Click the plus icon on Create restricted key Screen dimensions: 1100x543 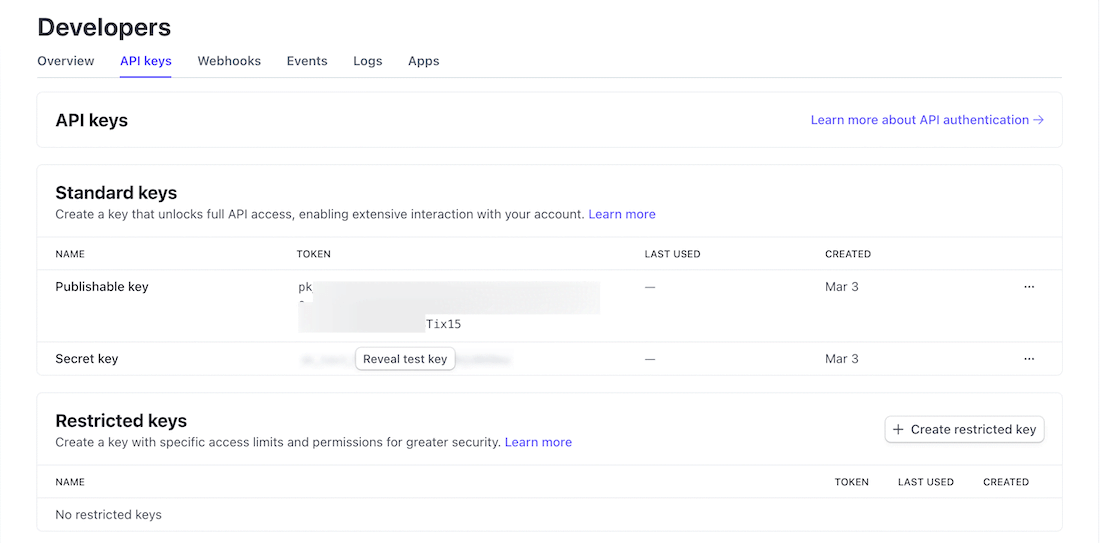point(898,430)
